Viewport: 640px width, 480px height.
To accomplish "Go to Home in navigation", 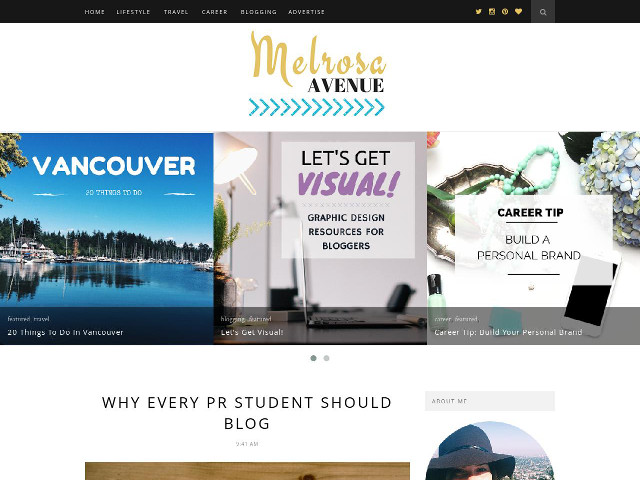I will [x=95, y=12].
